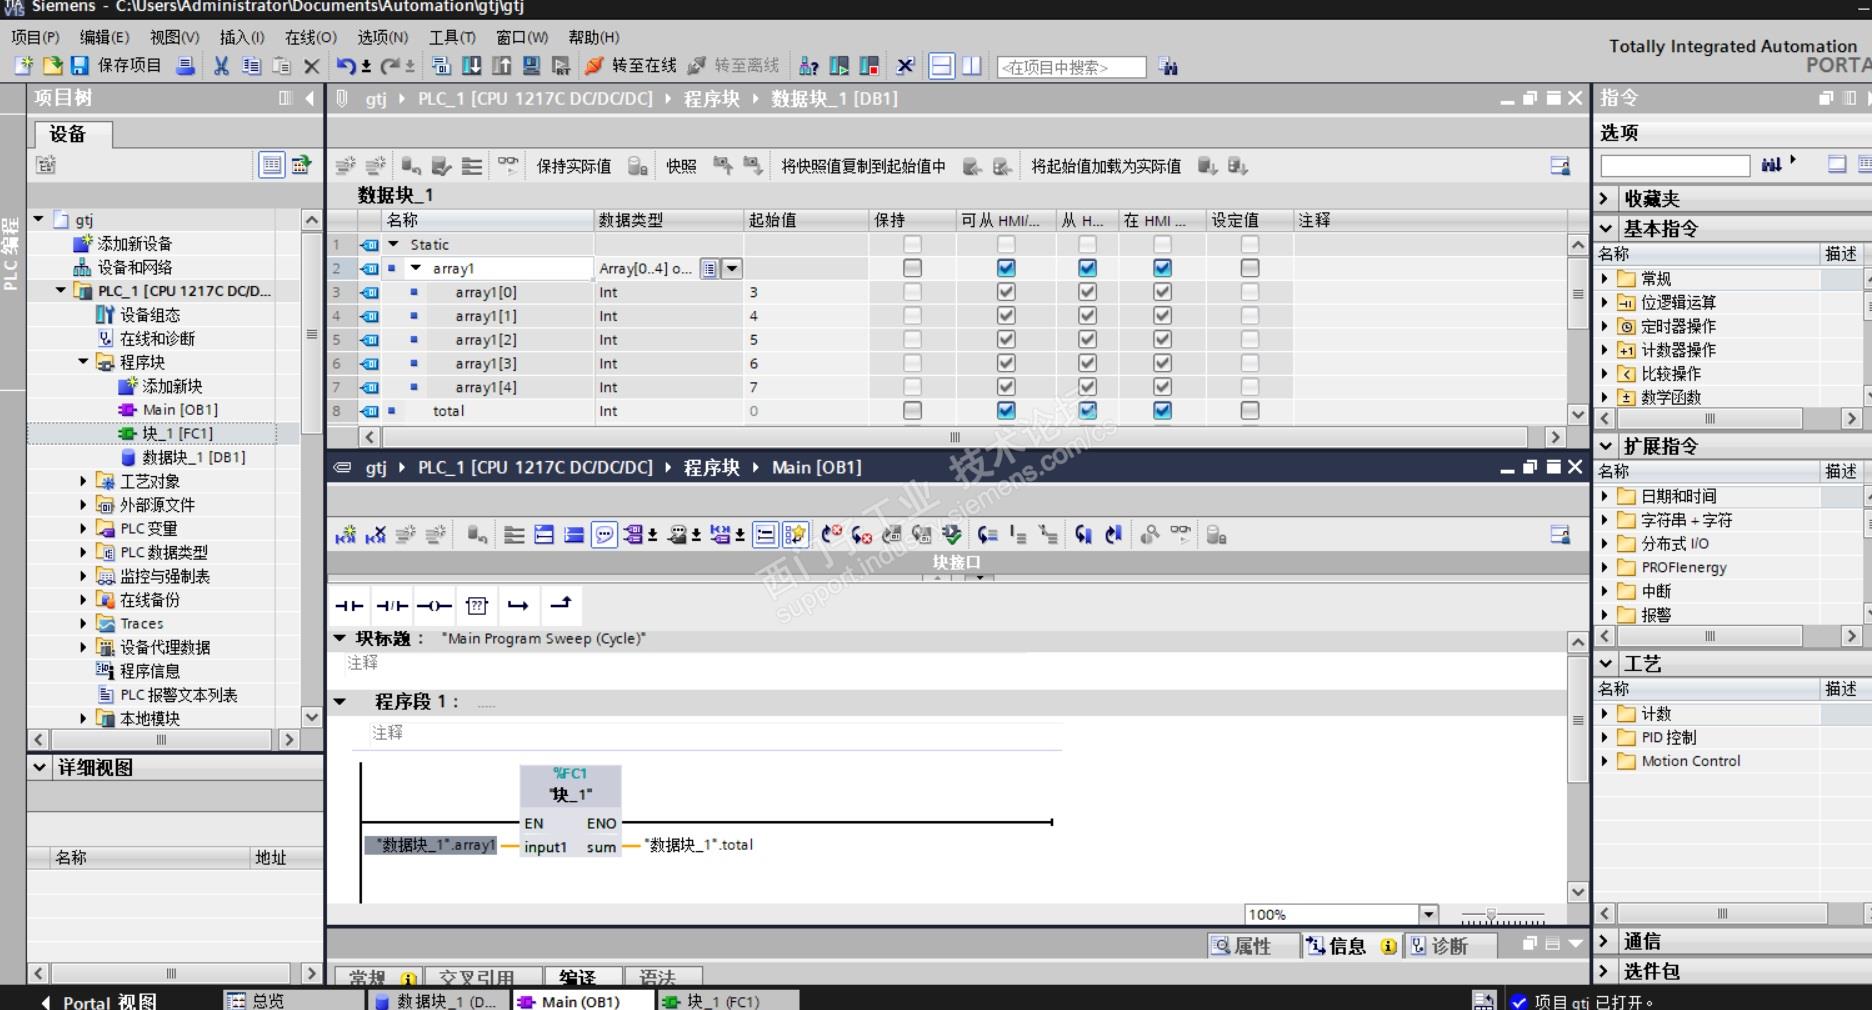The width and height of the screenshot is (1872, 1010).
Task: Toggle the 设定值 checkbox for total
Action: 1250,411
